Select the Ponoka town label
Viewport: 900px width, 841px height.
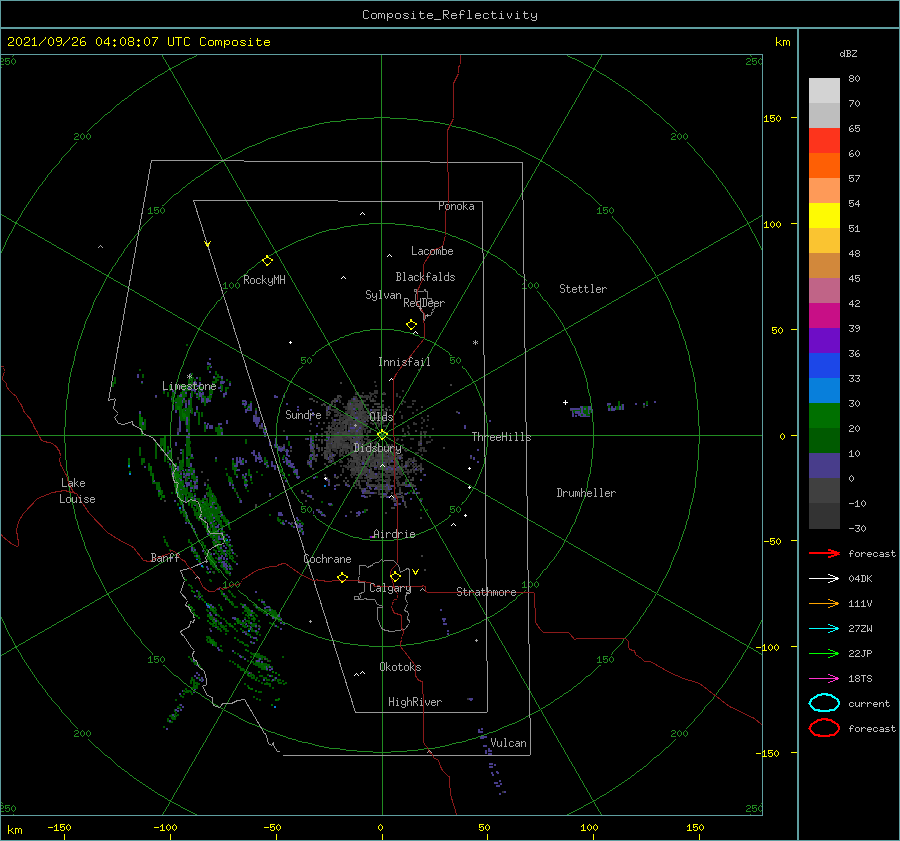point(456,206)
